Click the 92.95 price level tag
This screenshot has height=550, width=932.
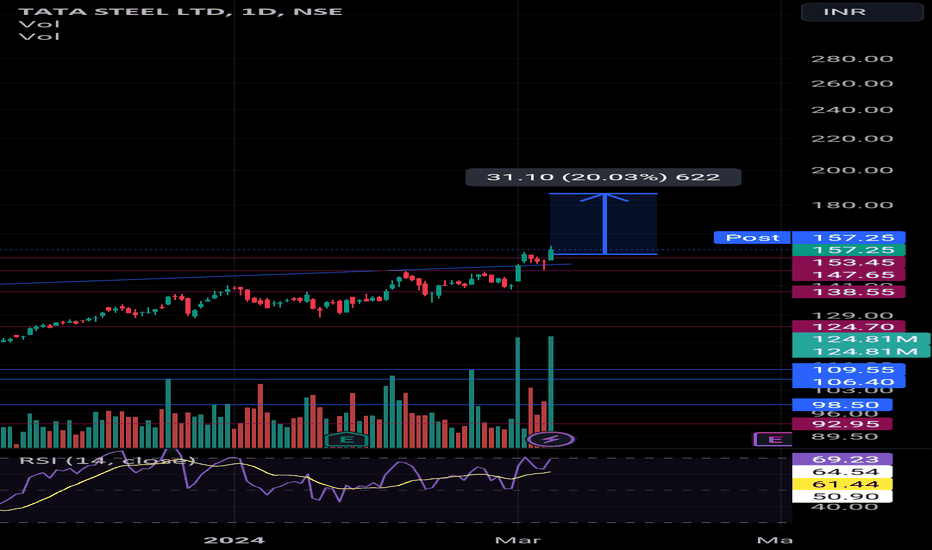842,424
